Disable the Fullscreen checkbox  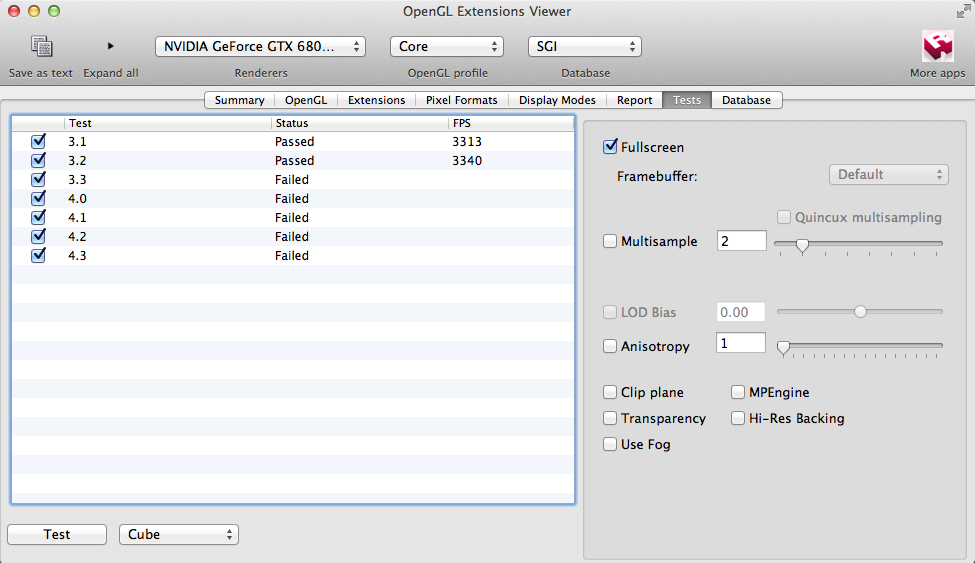[x=610, y=147]
